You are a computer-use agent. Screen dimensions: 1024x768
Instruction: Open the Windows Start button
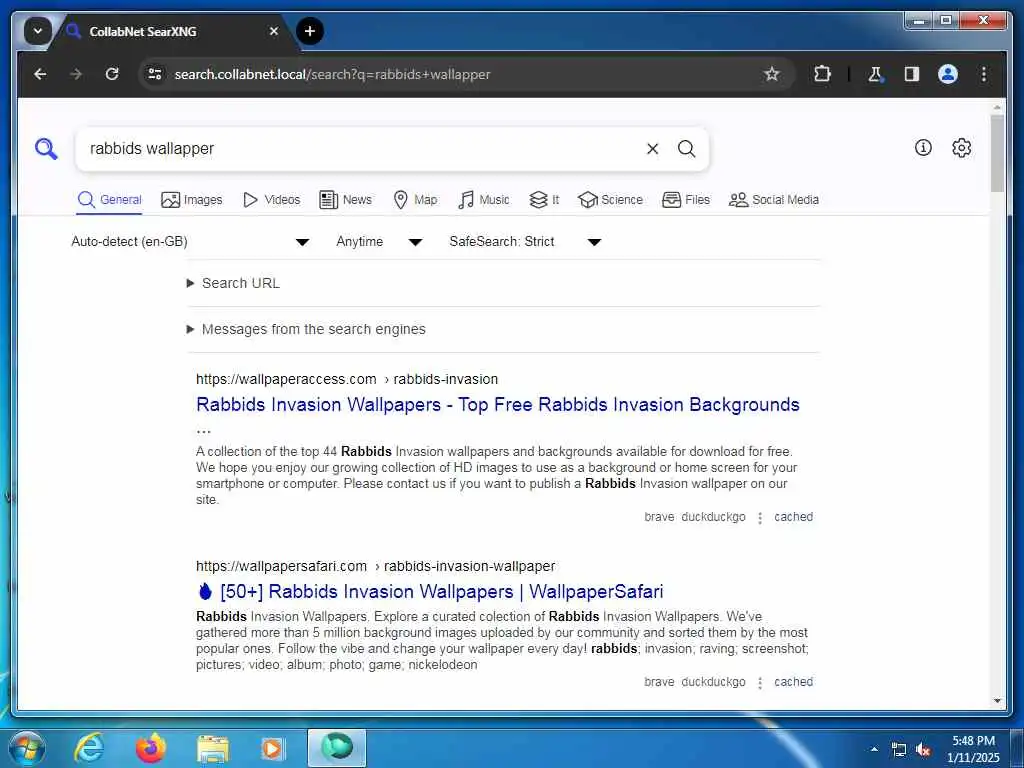pyautogui.click(x=27, y=748)
